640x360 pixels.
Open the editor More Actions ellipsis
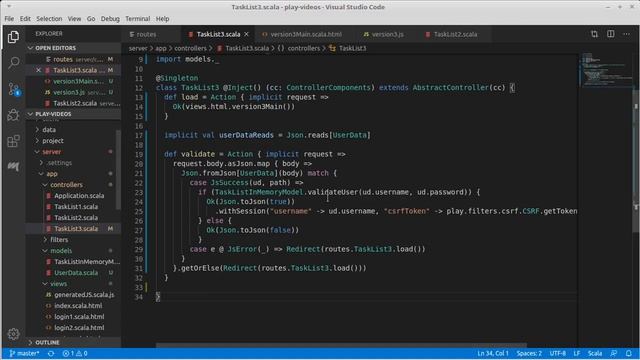pyautogui.click(x=627, y=34)
